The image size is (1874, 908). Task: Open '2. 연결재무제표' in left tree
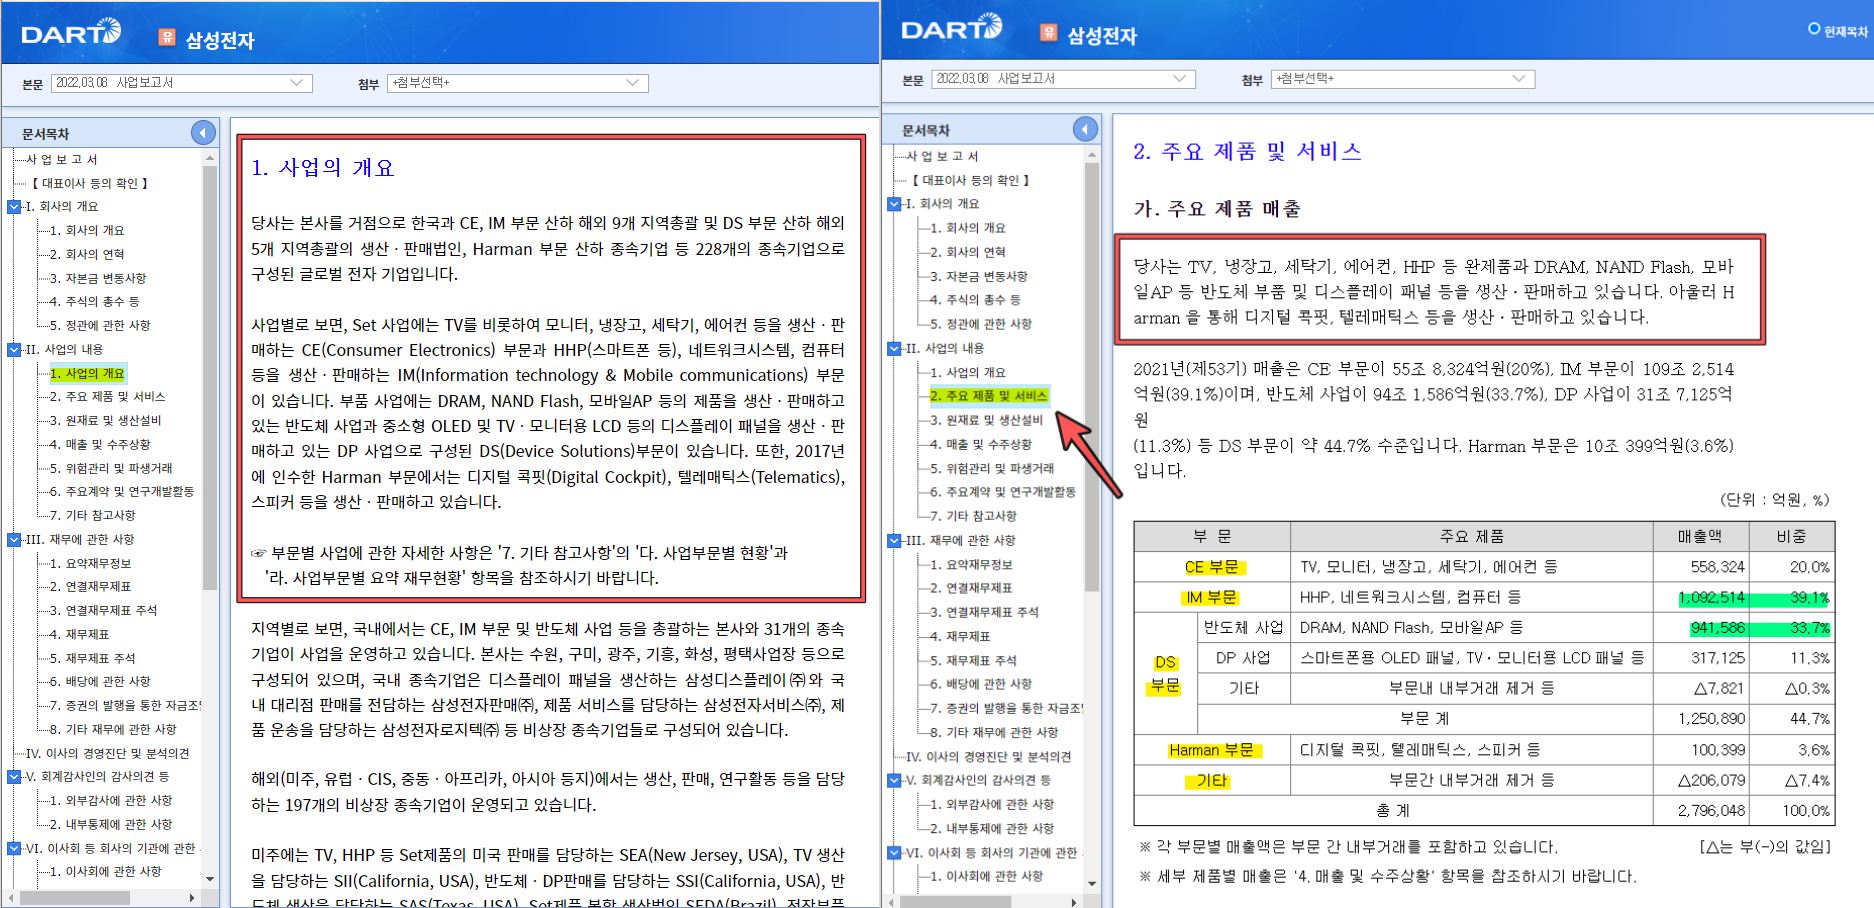pos(91,587)
